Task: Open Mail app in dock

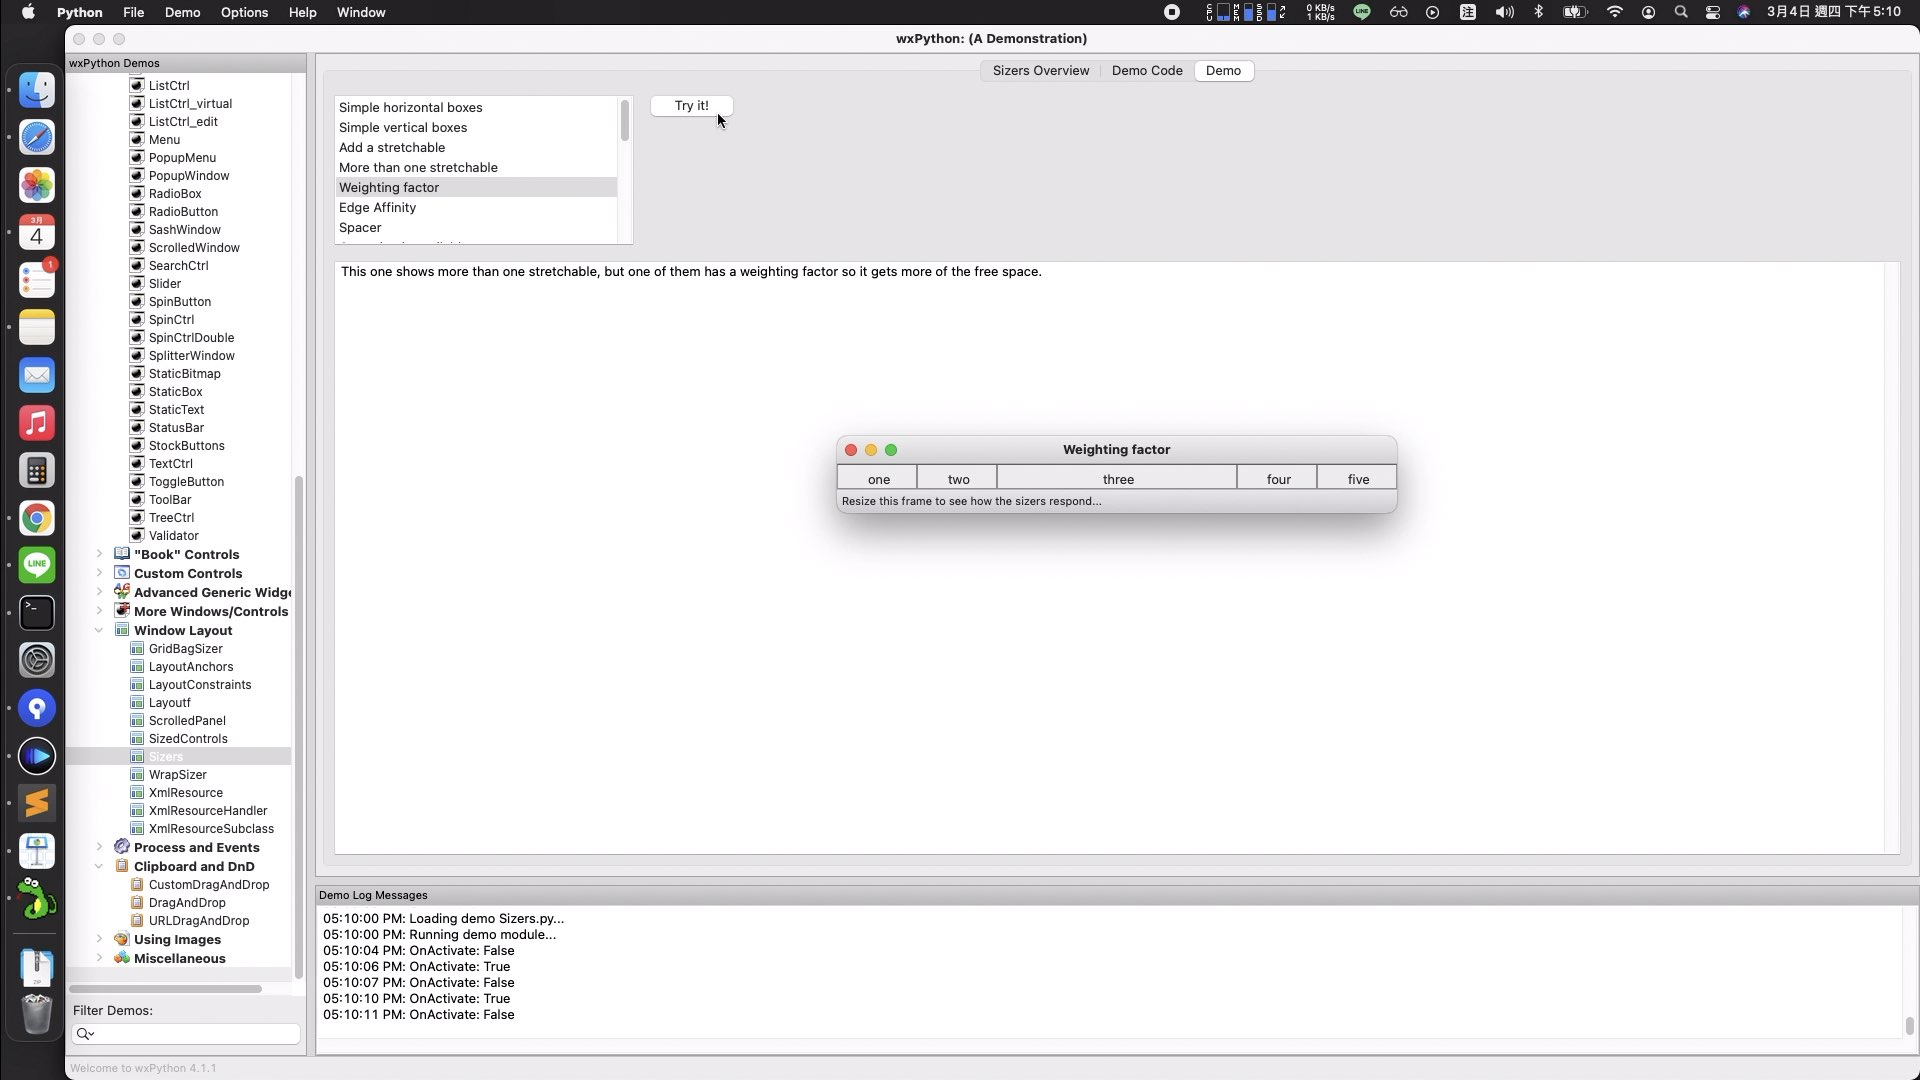Action: pyautogui.click(x=37, y=375)
